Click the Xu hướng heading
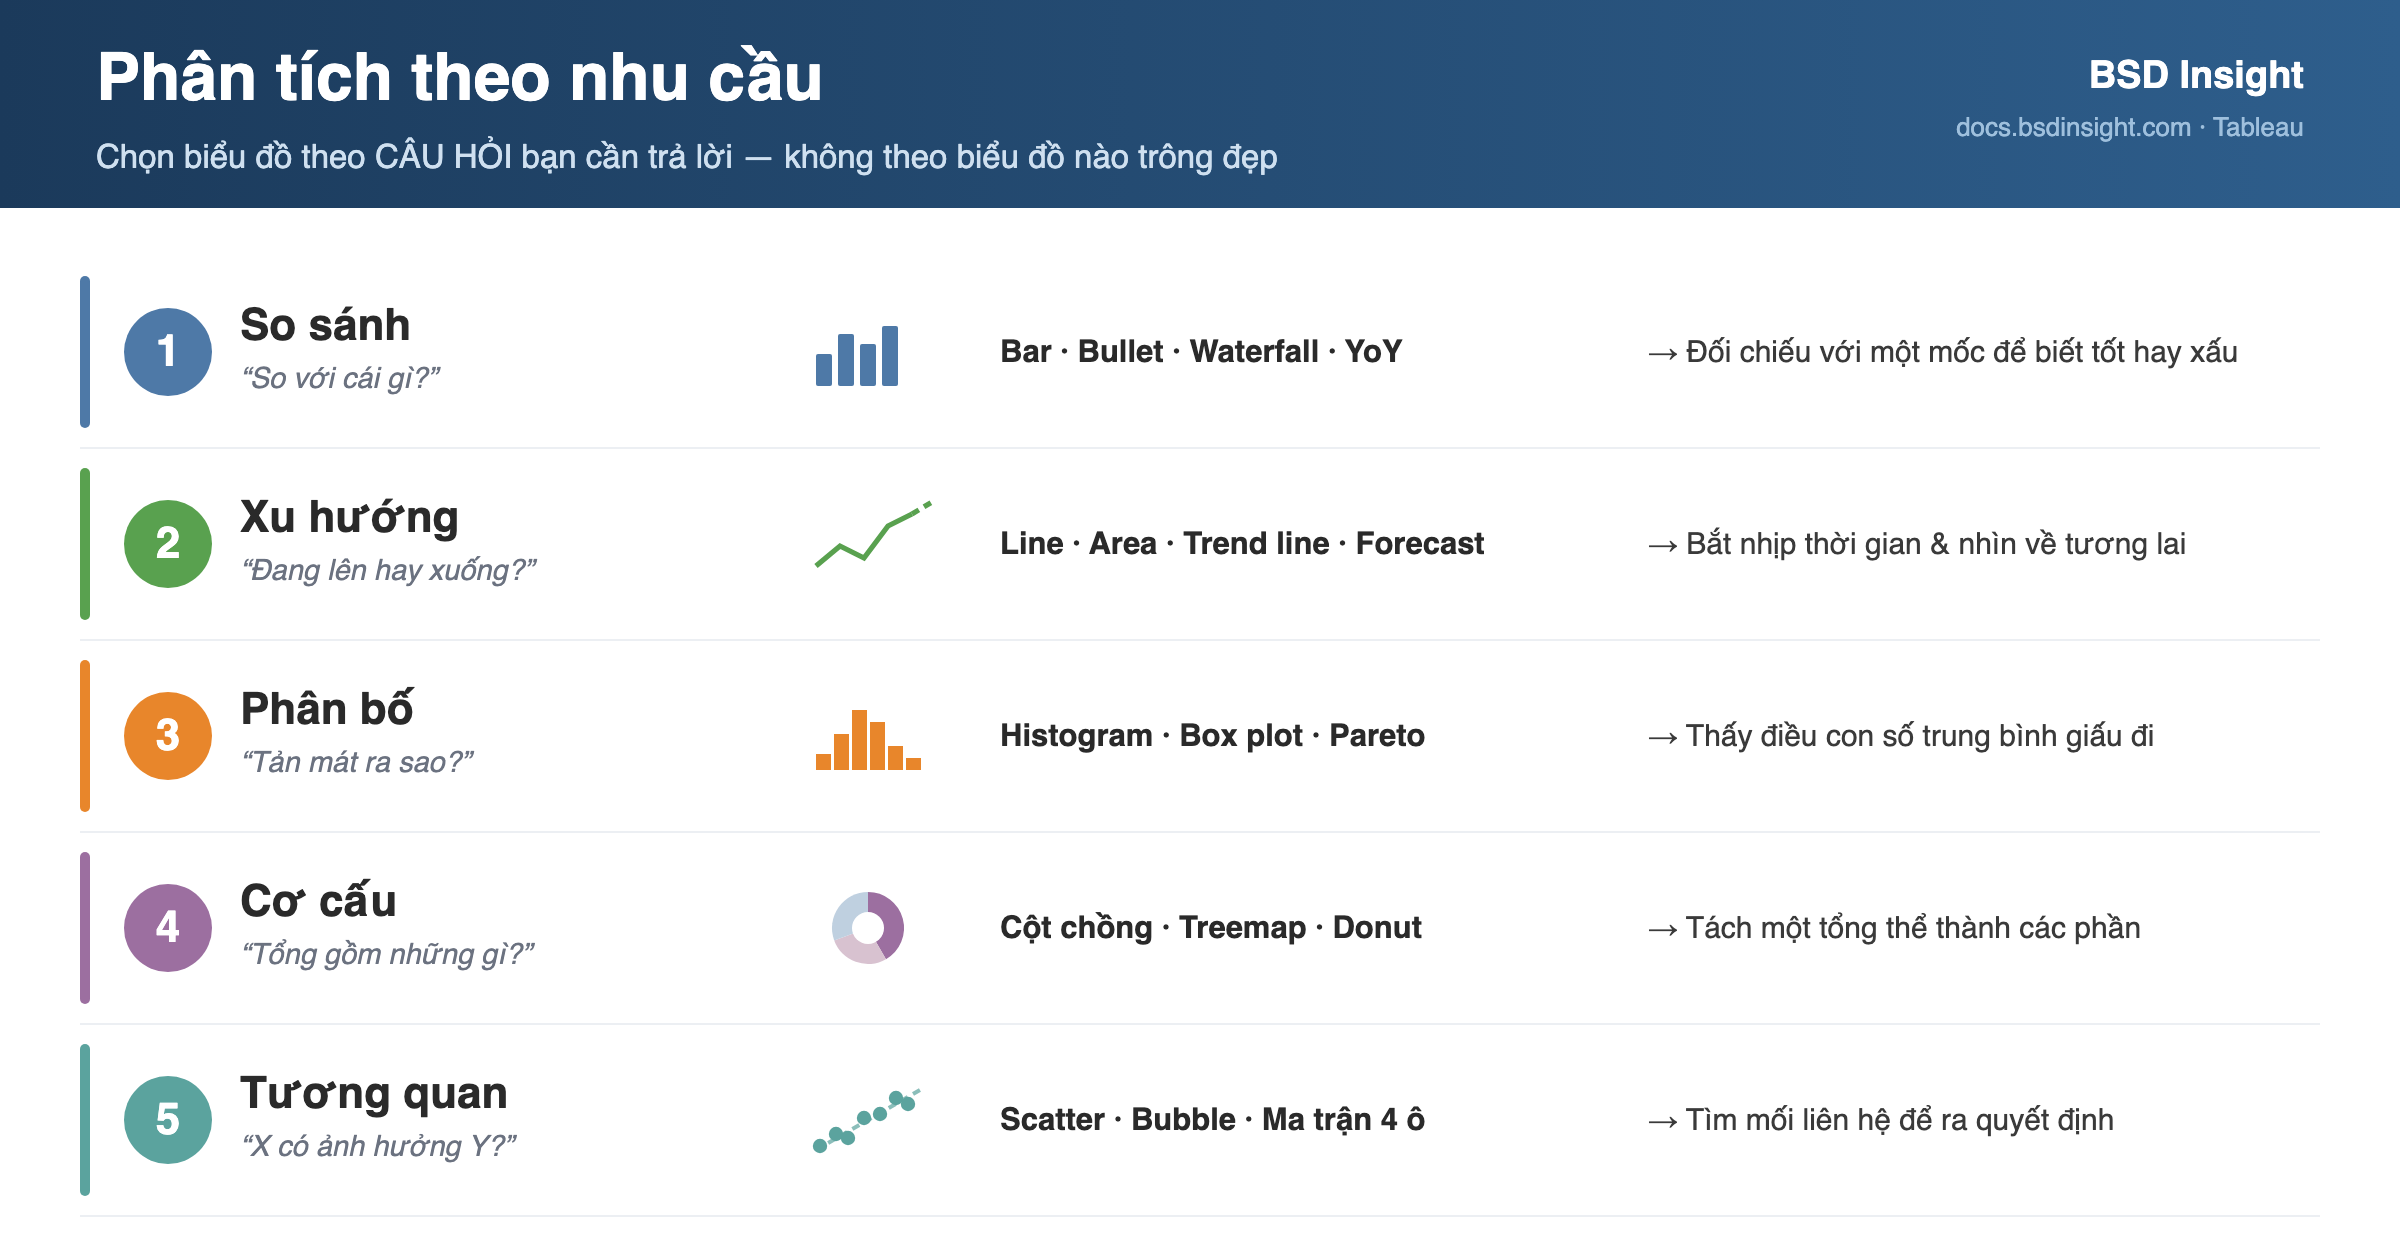Viewport: 2400px width, 1260px height. point(349,518)
